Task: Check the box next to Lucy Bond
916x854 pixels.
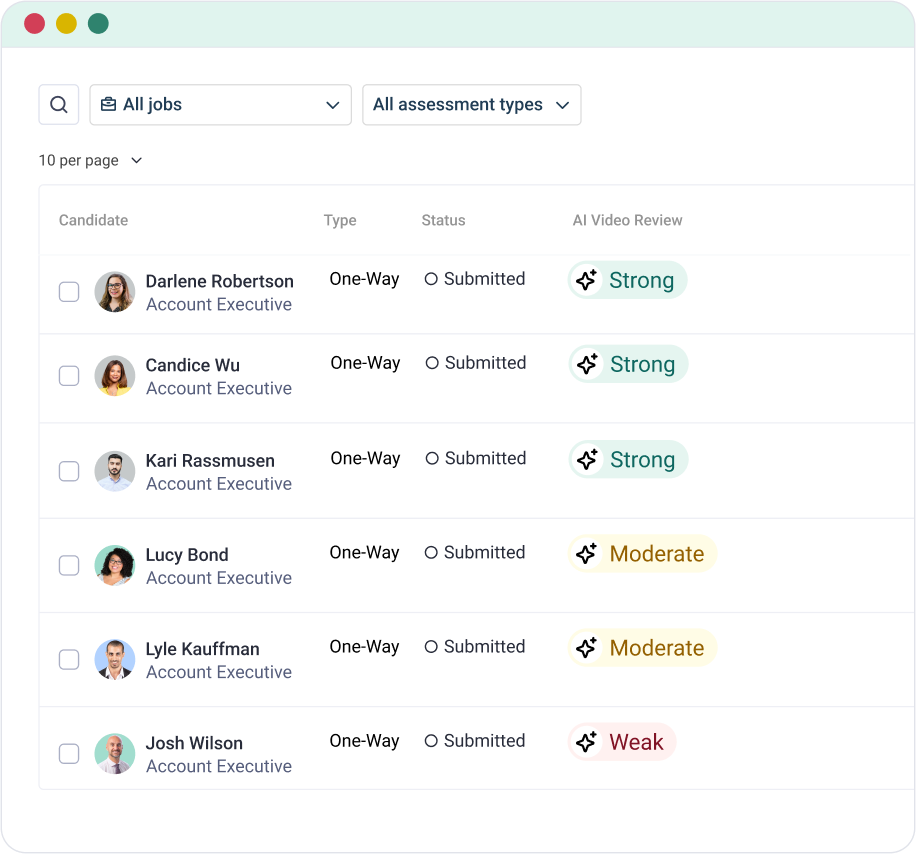Action: click(69, 565)
